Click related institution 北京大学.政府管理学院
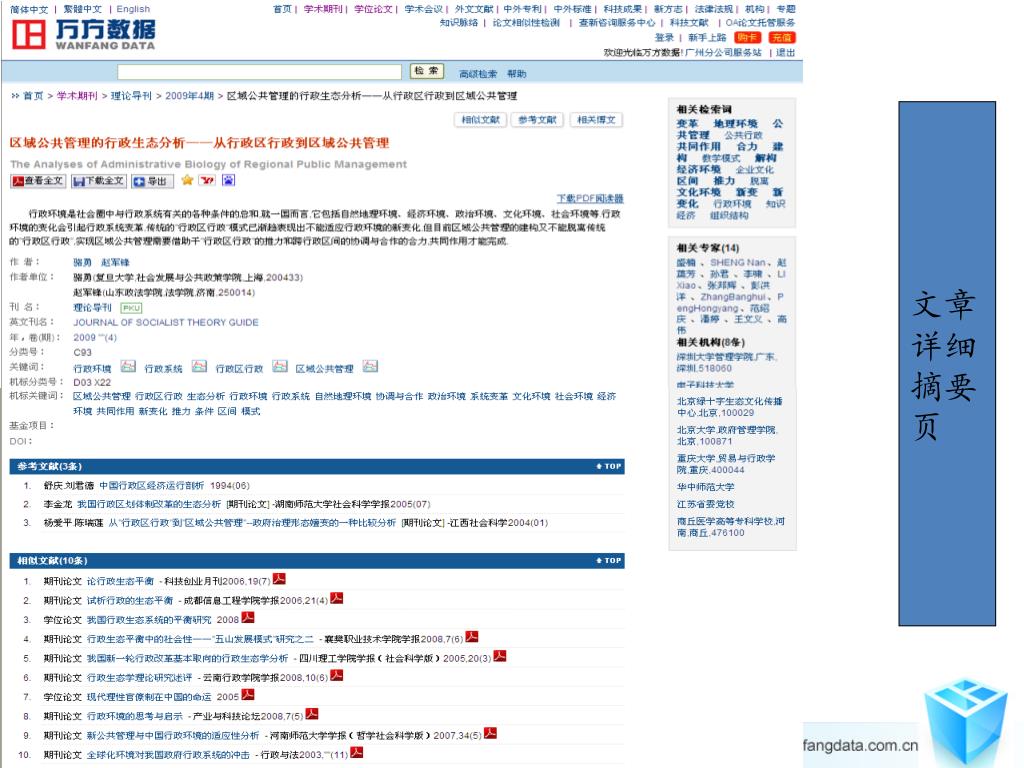This screenshot has height=768, width=1024. tap(727, 436)
